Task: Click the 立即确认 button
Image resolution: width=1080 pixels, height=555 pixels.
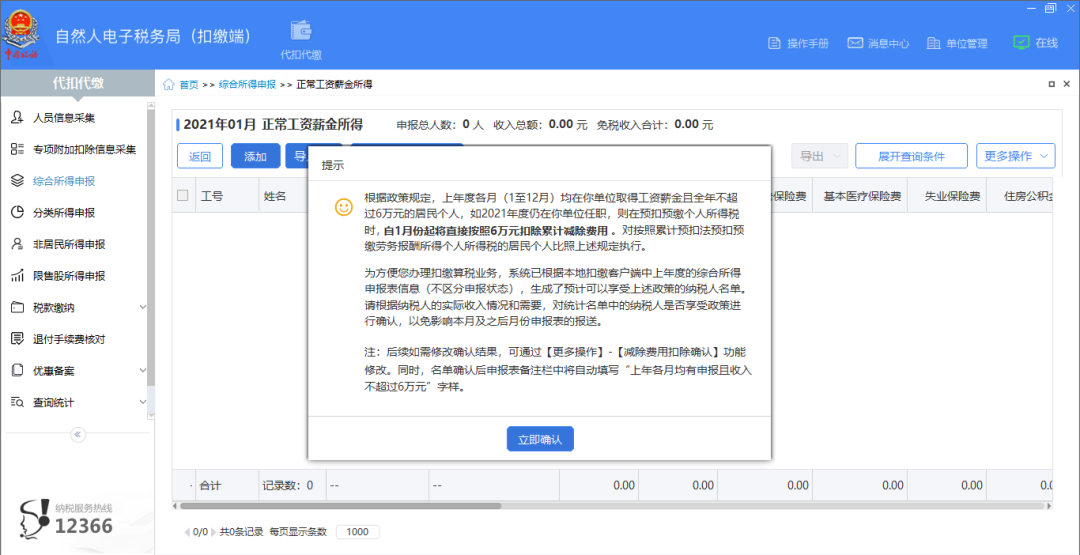Action: pyautogui.click(x=539, y=439)
